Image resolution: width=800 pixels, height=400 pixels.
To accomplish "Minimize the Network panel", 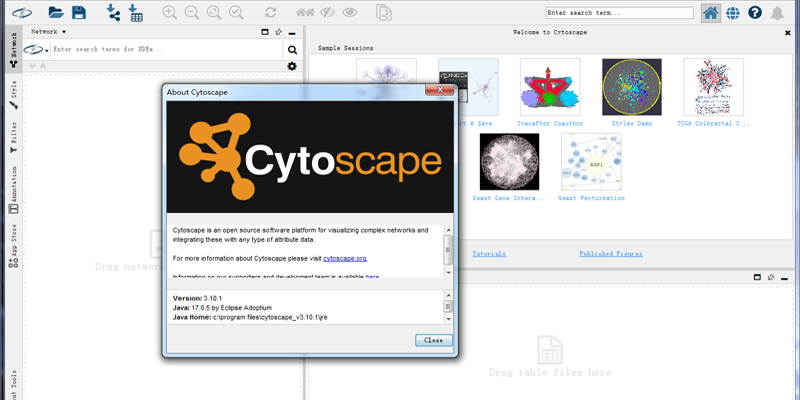I will [292, 34].
